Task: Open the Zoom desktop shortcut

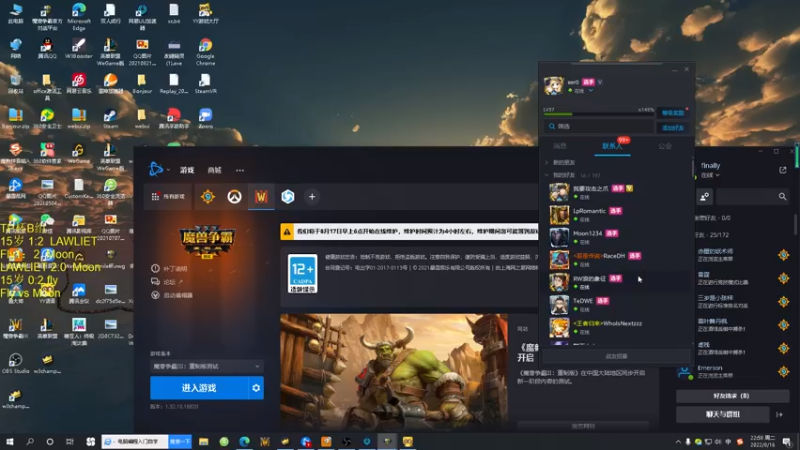Action: point(206,118)
